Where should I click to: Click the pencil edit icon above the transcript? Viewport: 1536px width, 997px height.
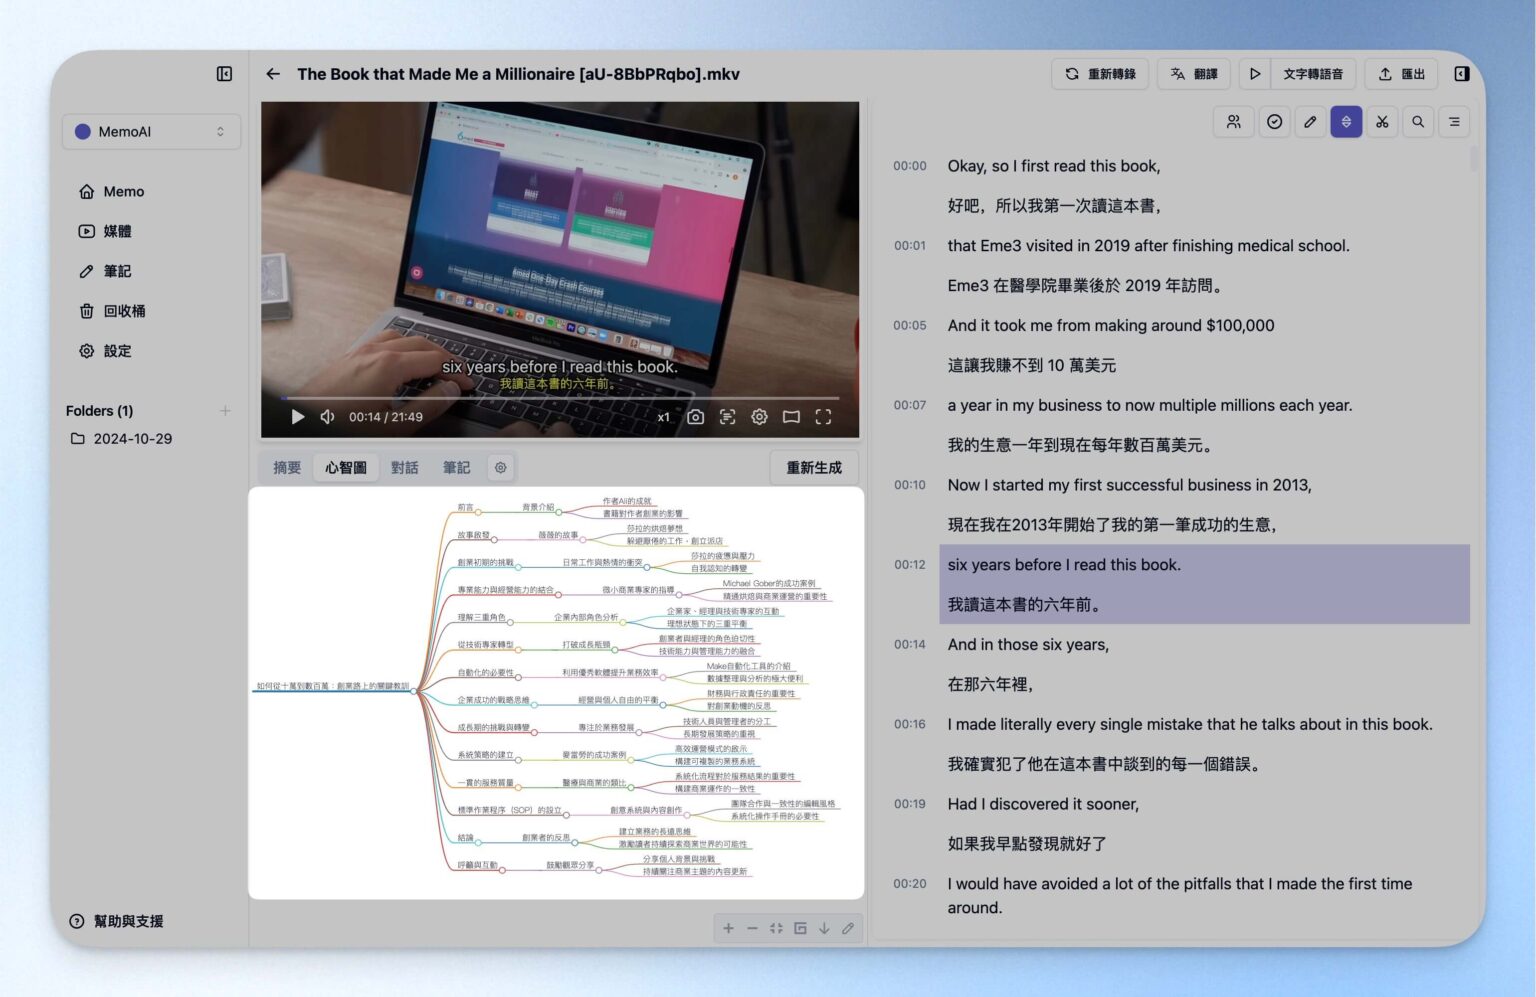(1310, 121)
